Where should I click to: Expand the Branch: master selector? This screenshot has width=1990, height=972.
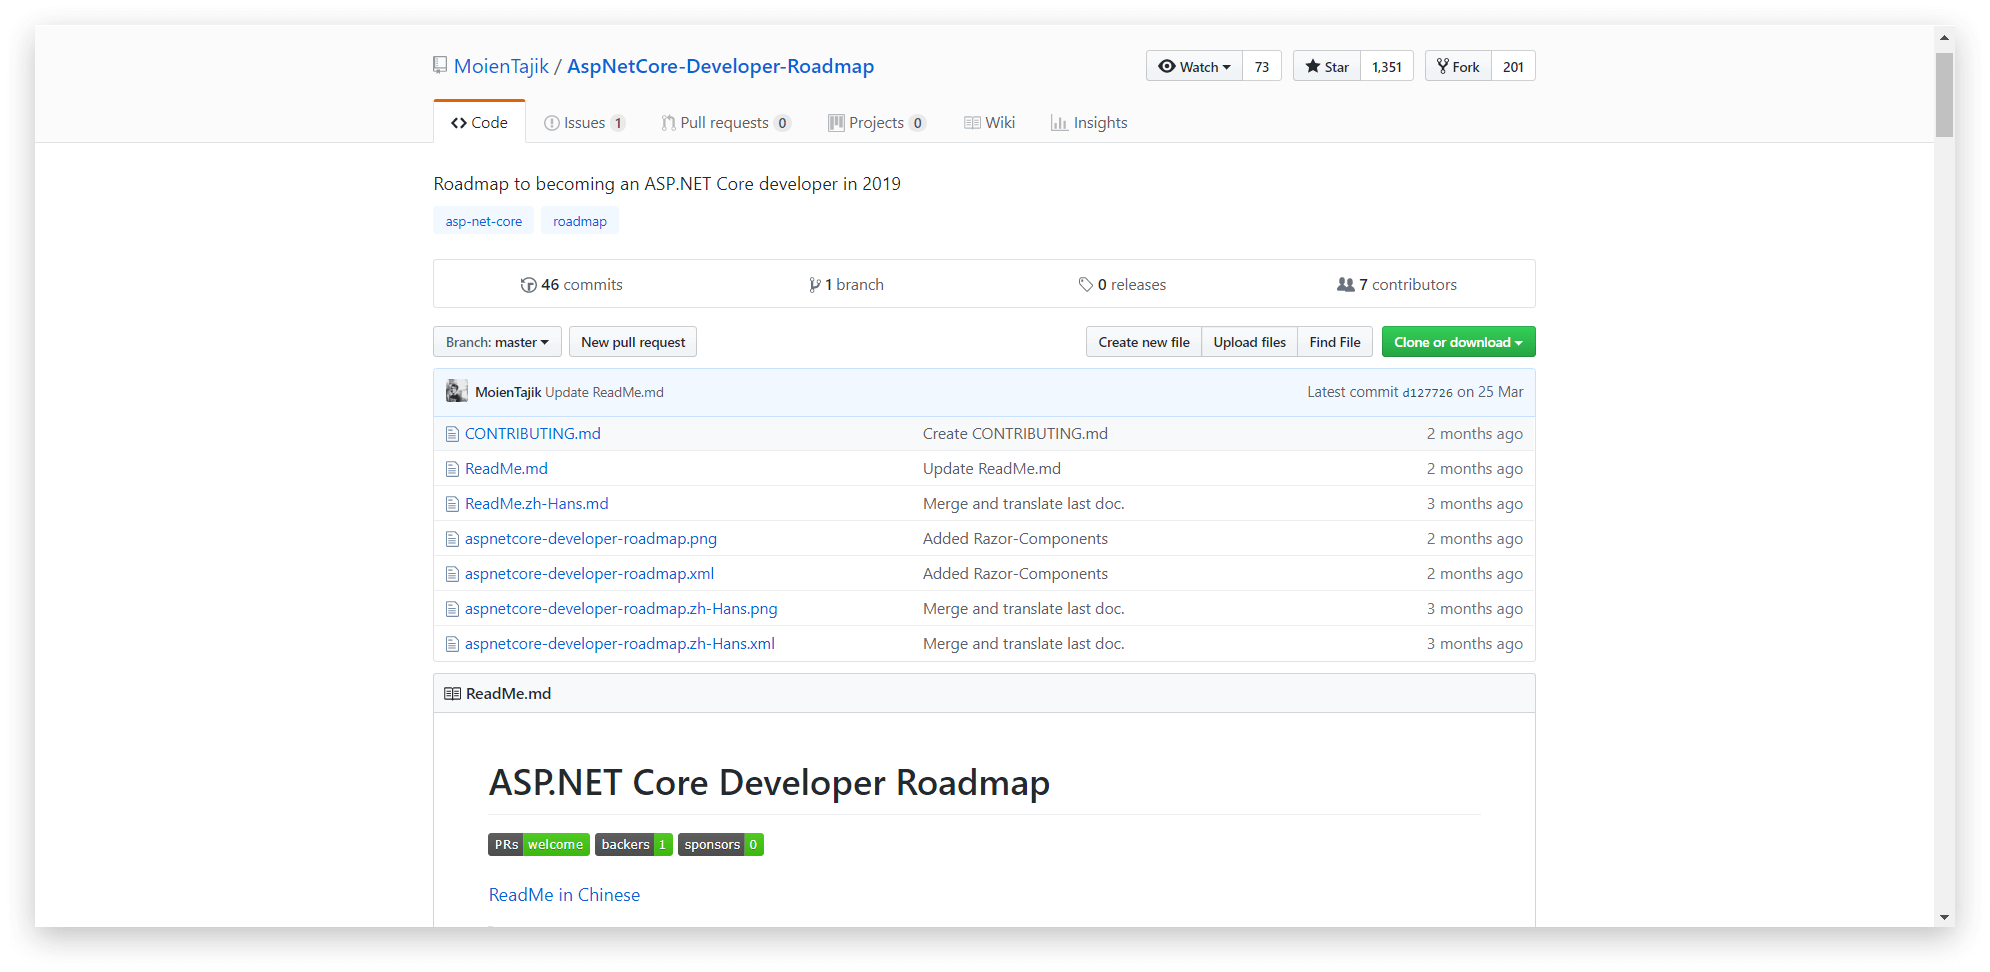497,342
